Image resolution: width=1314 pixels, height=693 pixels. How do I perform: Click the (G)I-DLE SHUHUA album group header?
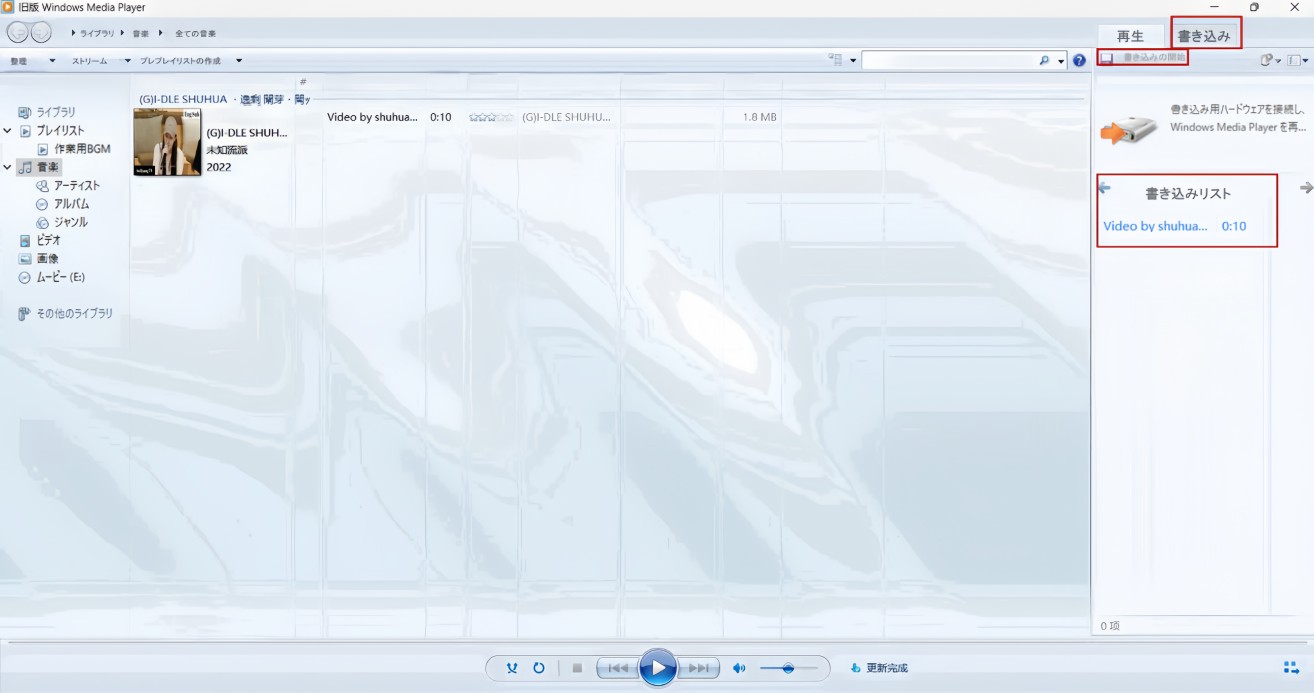tap(225, 99)
